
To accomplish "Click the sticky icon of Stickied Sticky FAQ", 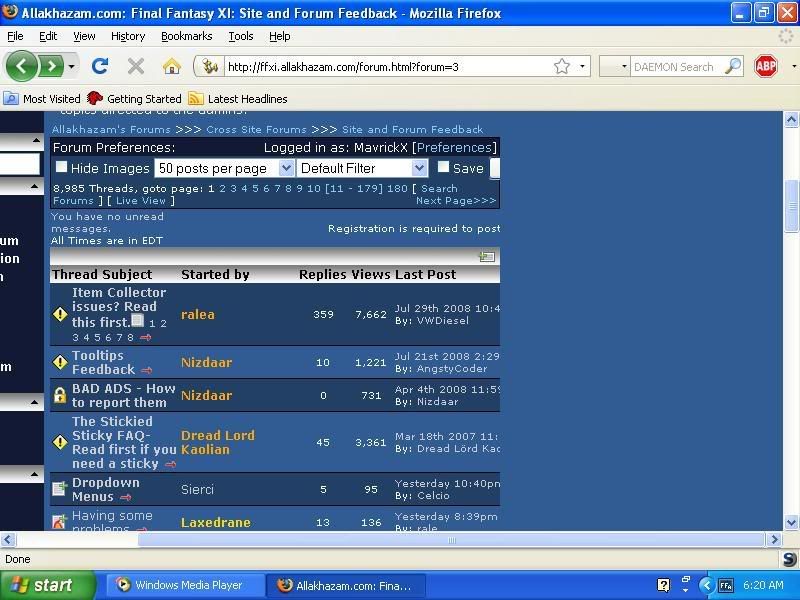I will click(60, 442).
